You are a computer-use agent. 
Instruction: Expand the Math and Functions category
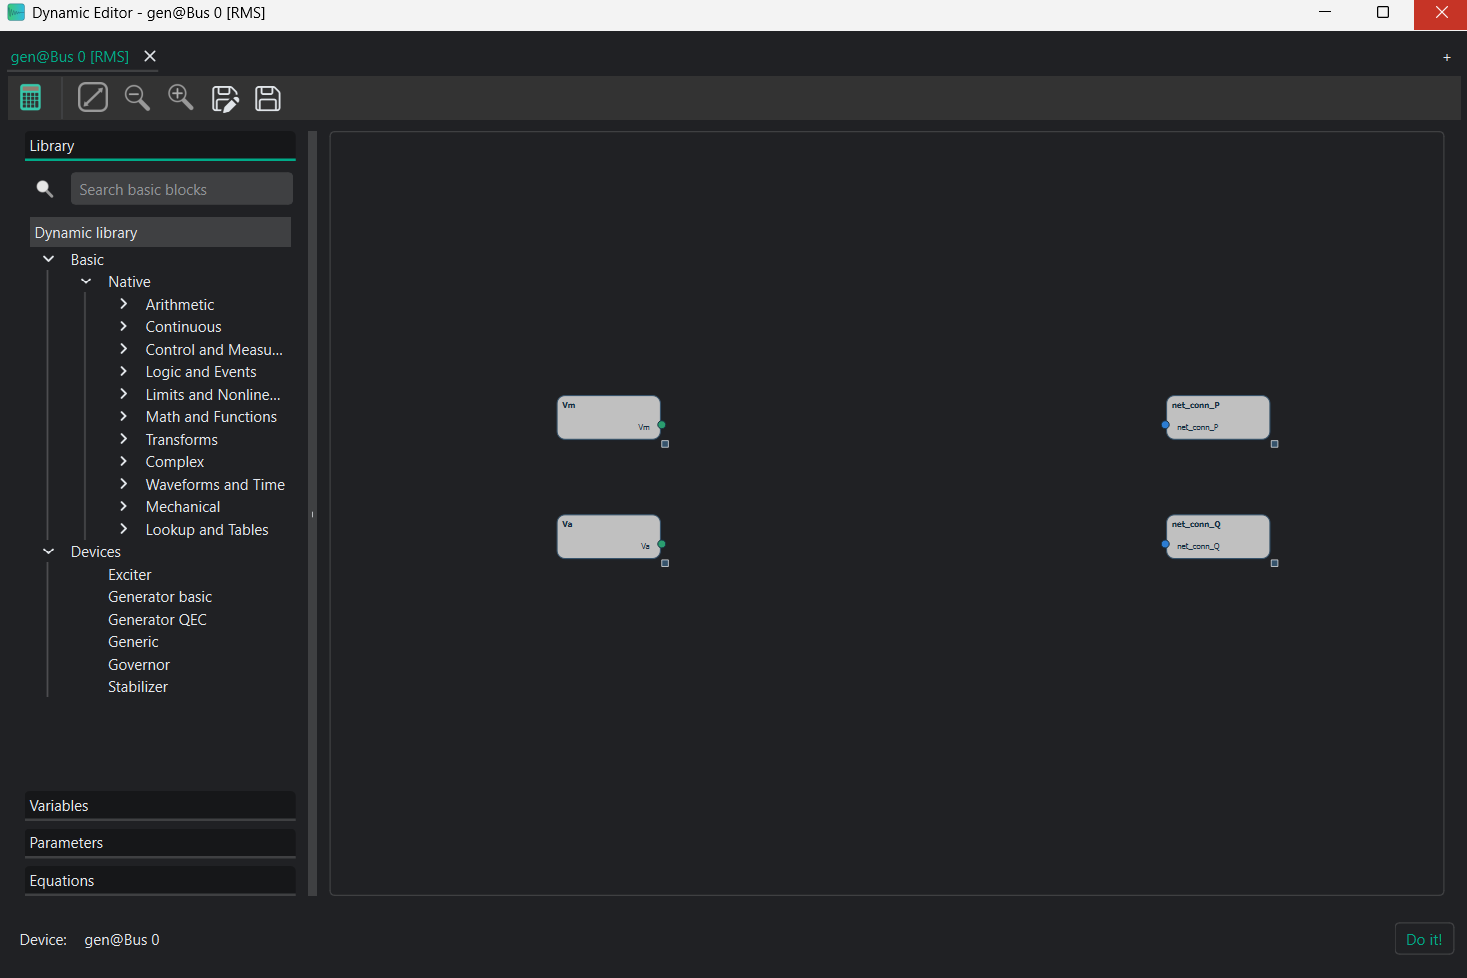(123, 416)
